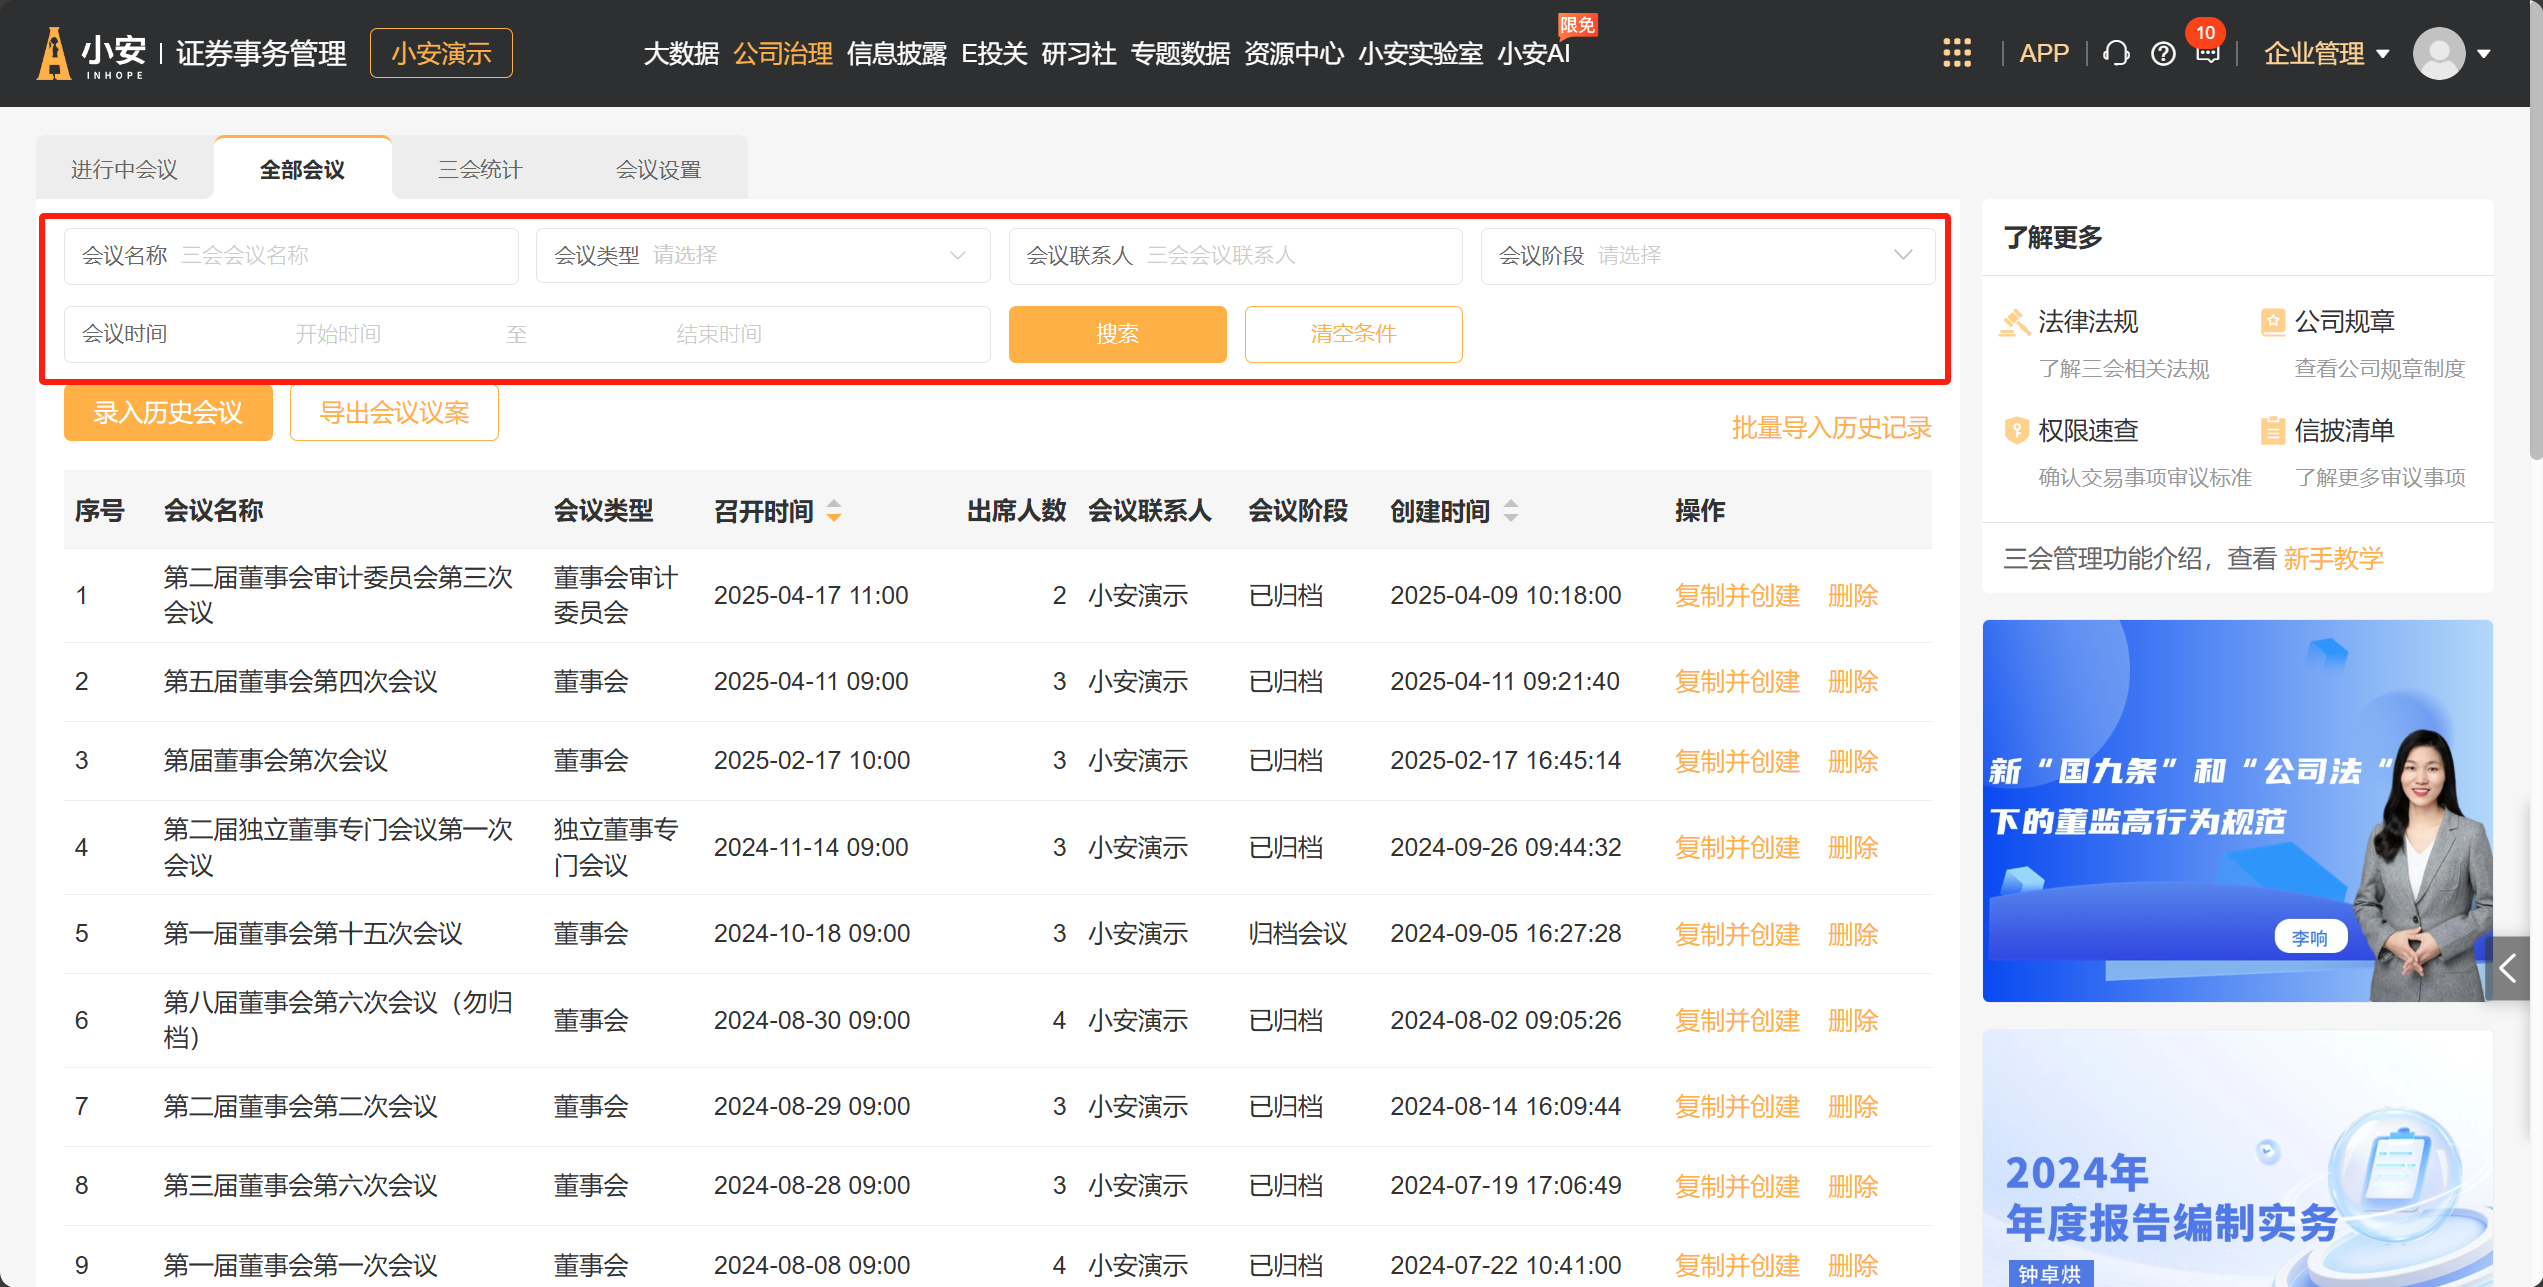Open the 会议阶段 dropdown
The width and height of the screenshot is (2543, 1287).
click(x=1707, y=255)
